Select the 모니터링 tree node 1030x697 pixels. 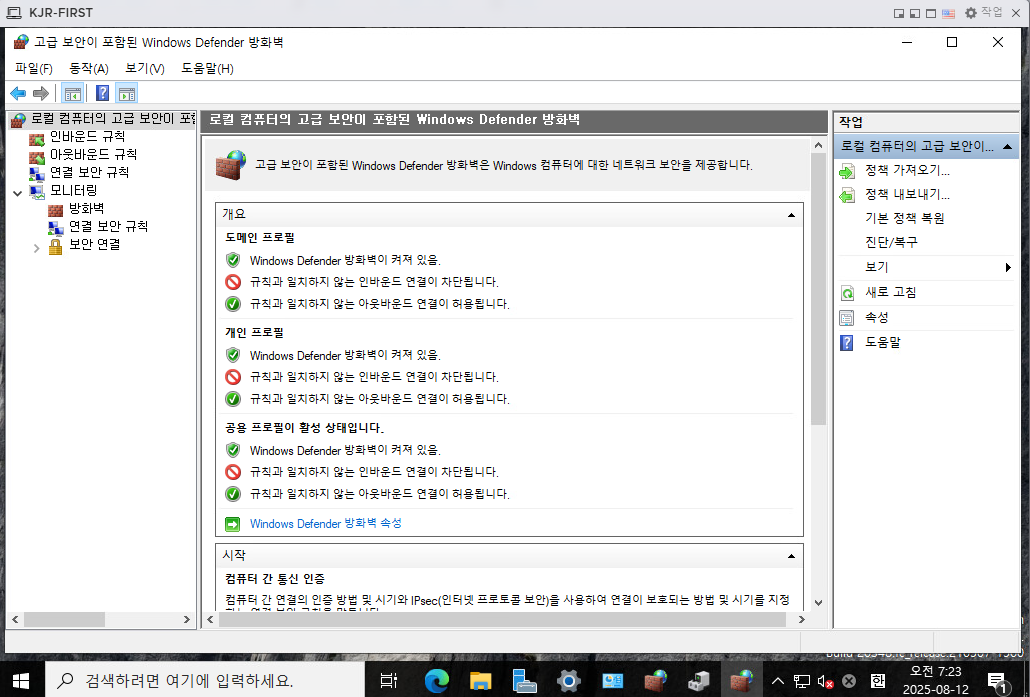[x=74, y=191]
